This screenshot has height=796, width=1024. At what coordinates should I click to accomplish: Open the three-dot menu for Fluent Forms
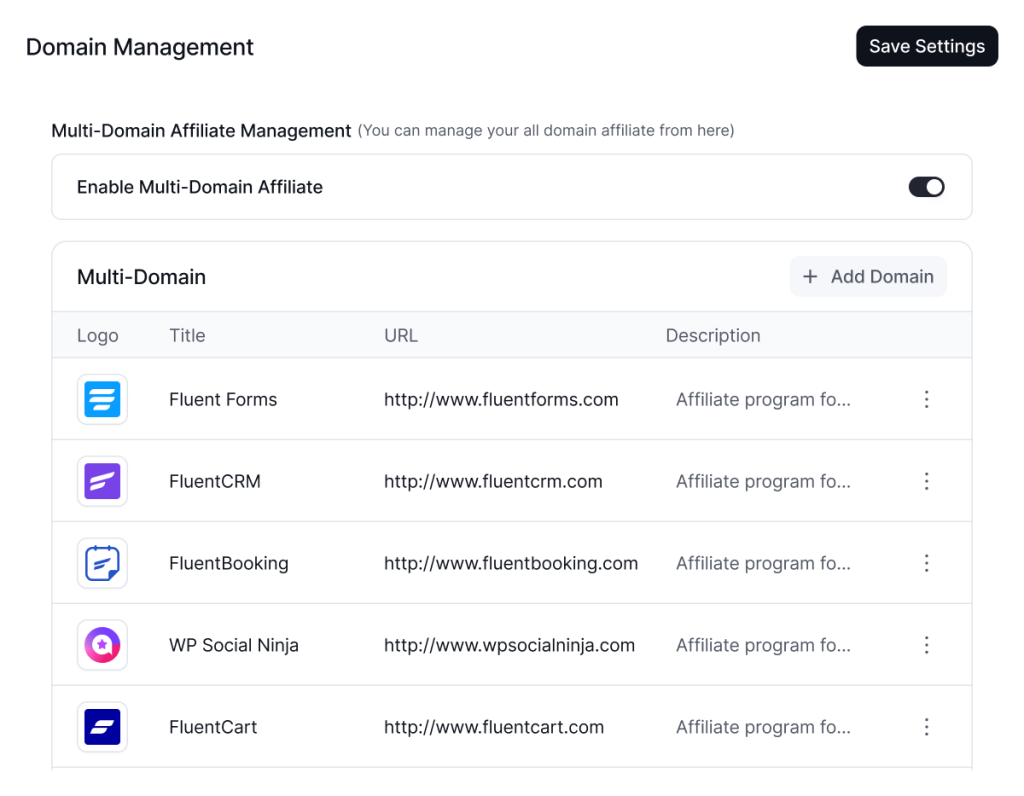click(926, 399)
